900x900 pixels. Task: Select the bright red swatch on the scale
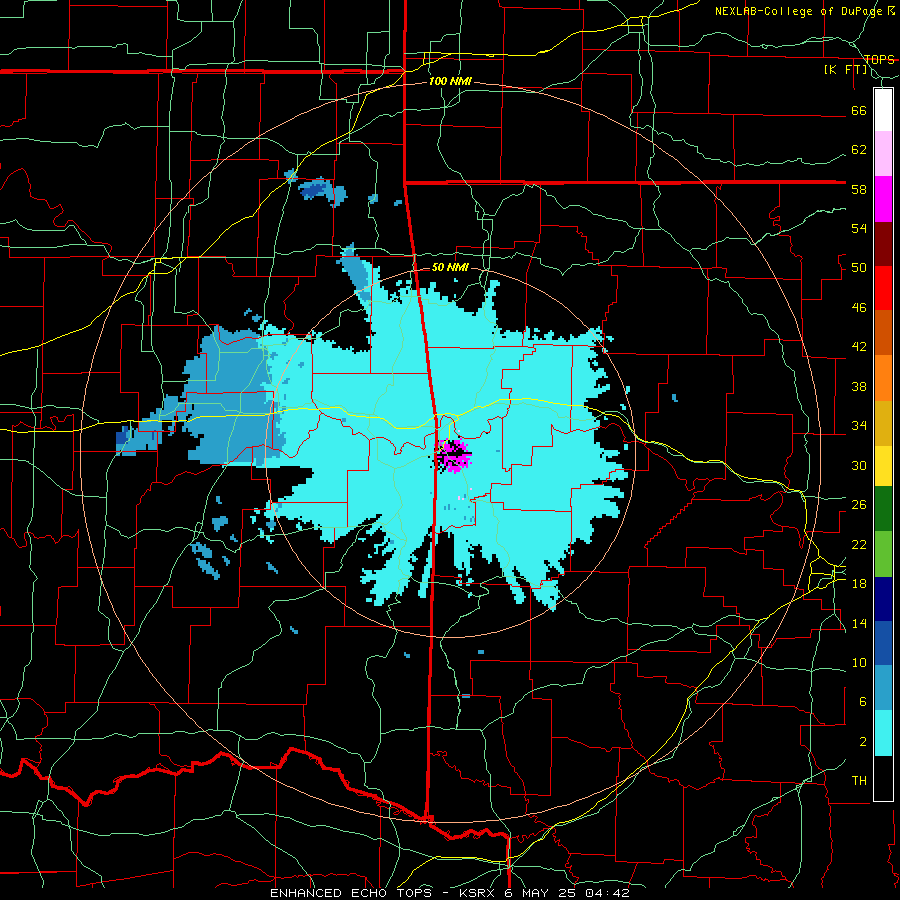click(x=883, y=288)
